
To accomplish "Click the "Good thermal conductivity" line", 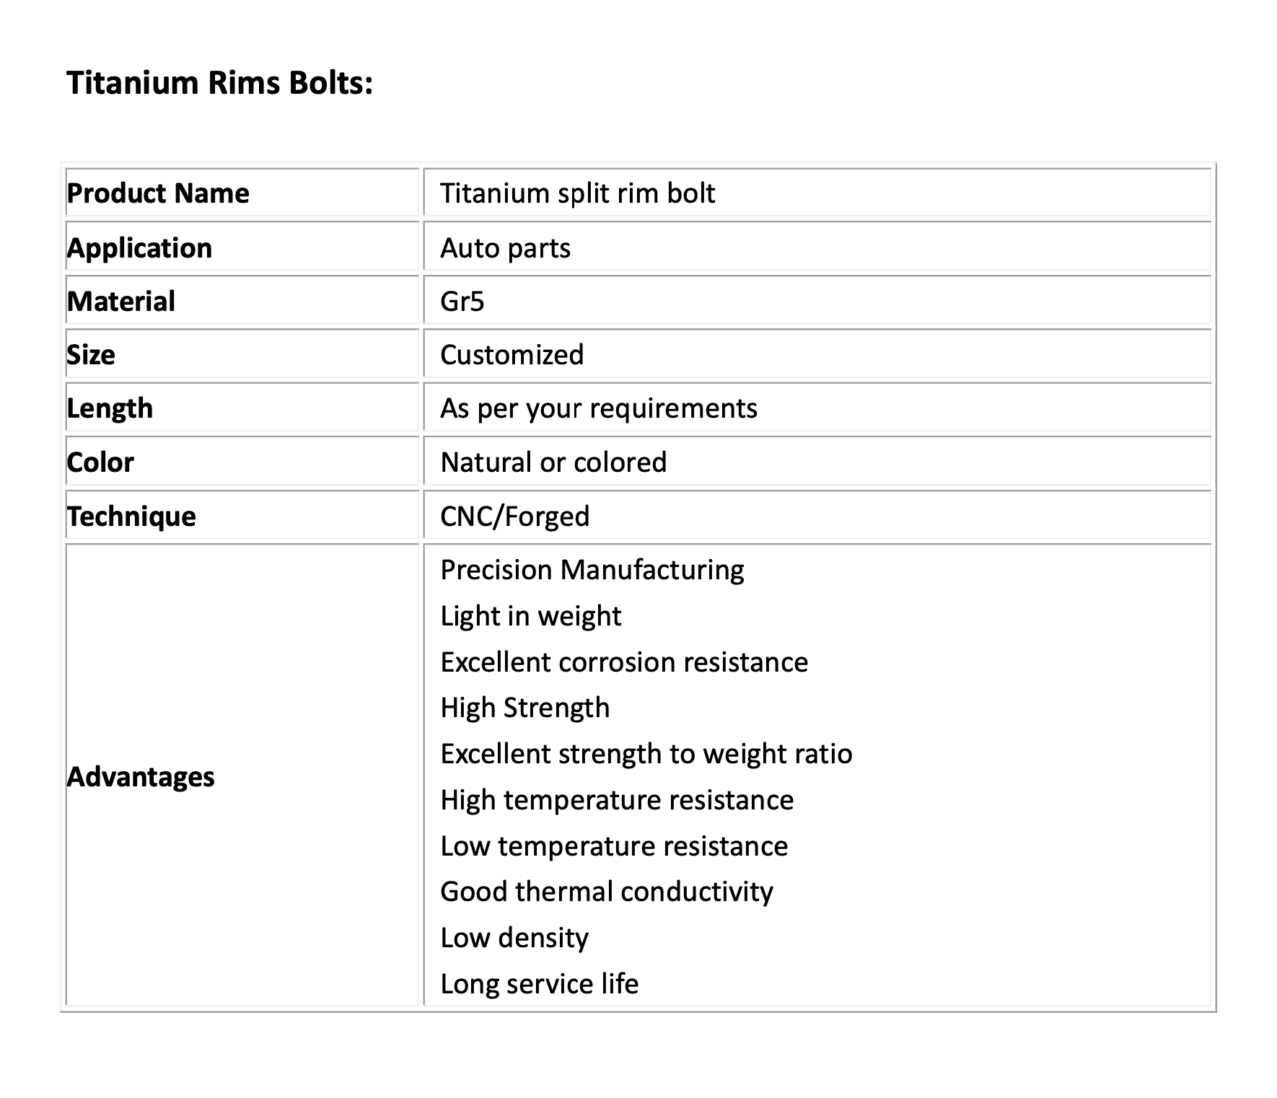I will 606,891.
